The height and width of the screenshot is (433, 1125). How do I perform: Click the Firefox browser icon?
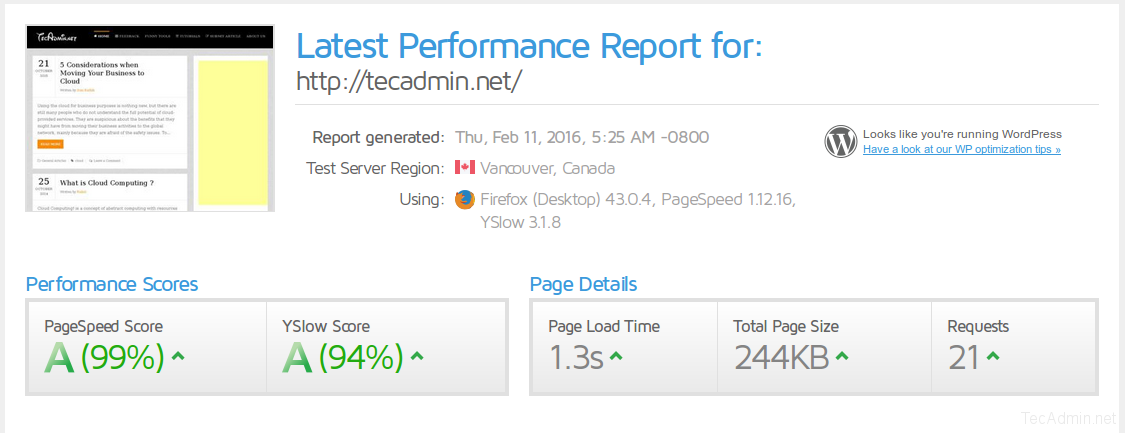[464, 199]
